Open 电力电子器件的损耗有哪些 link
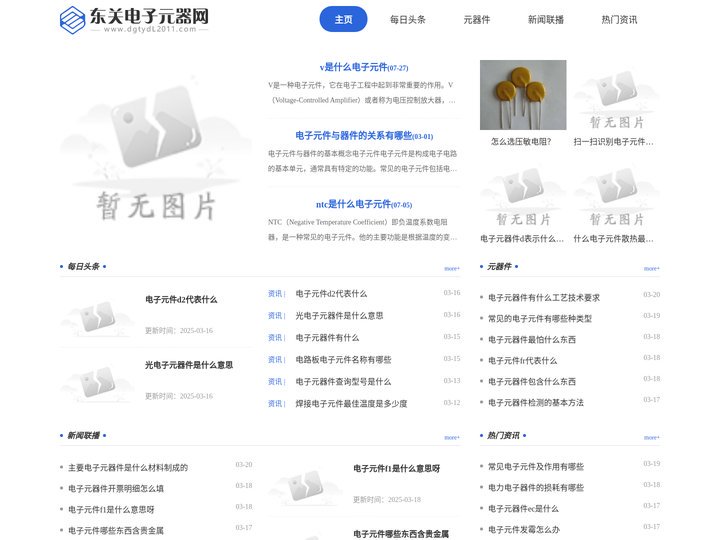The width and height of the screenshot is (720, 540). 536,488
